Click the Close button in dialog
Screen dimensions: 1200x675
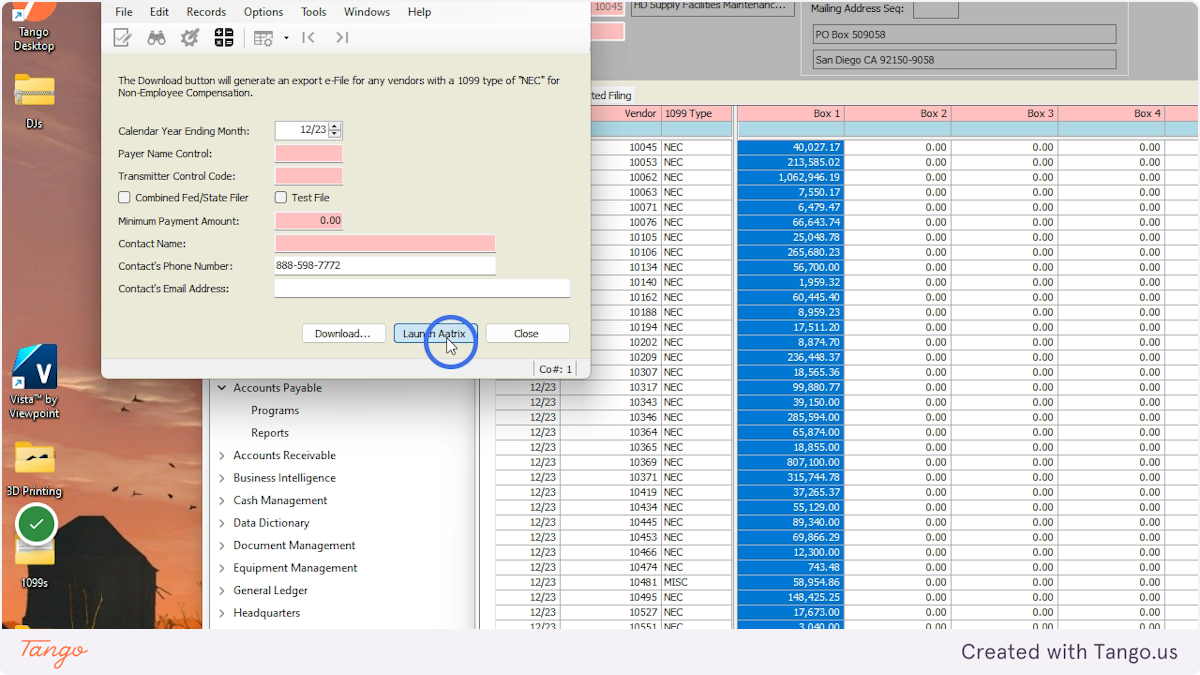(527, 333)
